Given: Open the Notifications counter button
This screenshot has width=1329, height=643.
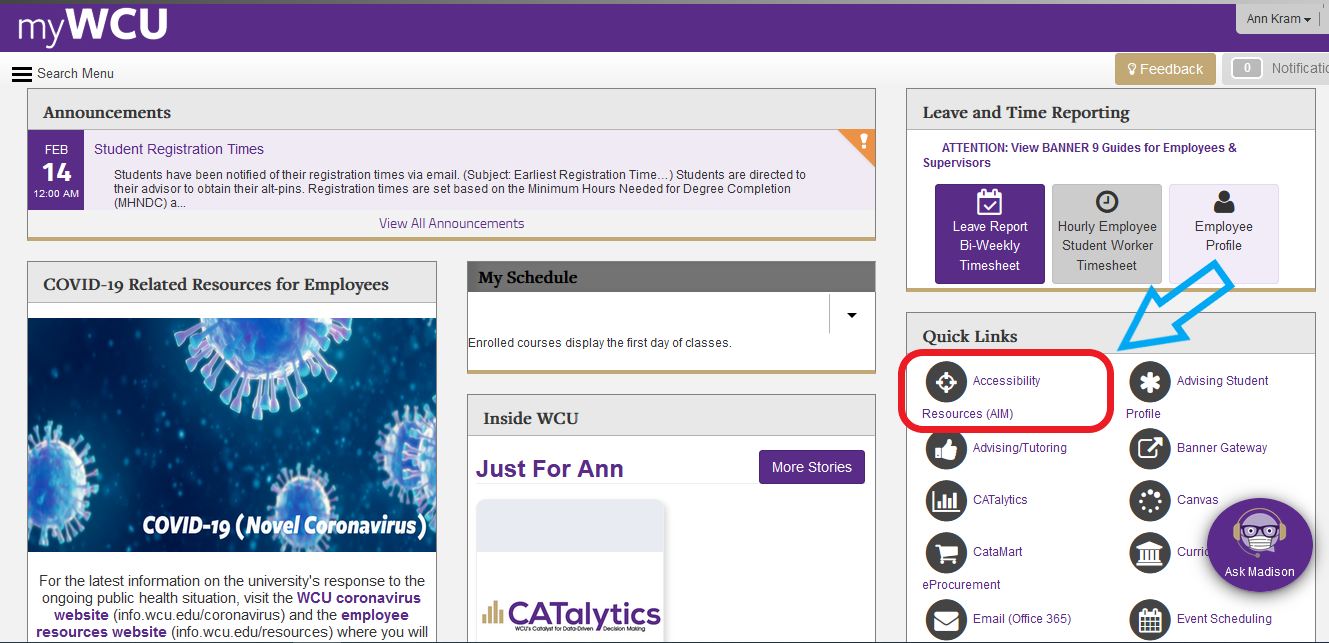Looking at the screenshot, I should [1246, 68].
